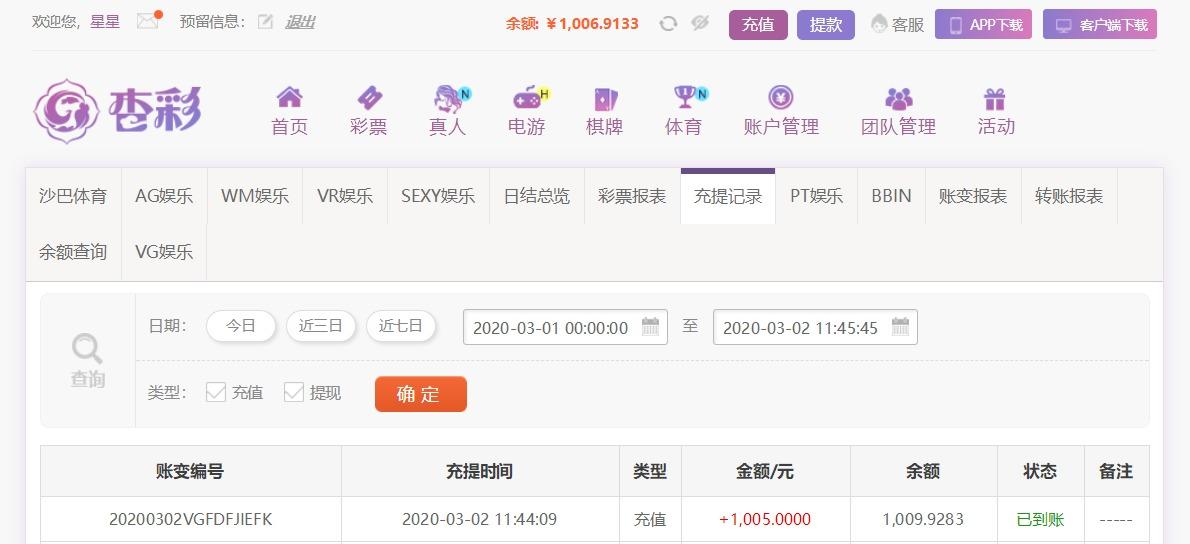
Task: Select the 近七日 date filter
Action: pyautogui.click(x=401, y=326)
